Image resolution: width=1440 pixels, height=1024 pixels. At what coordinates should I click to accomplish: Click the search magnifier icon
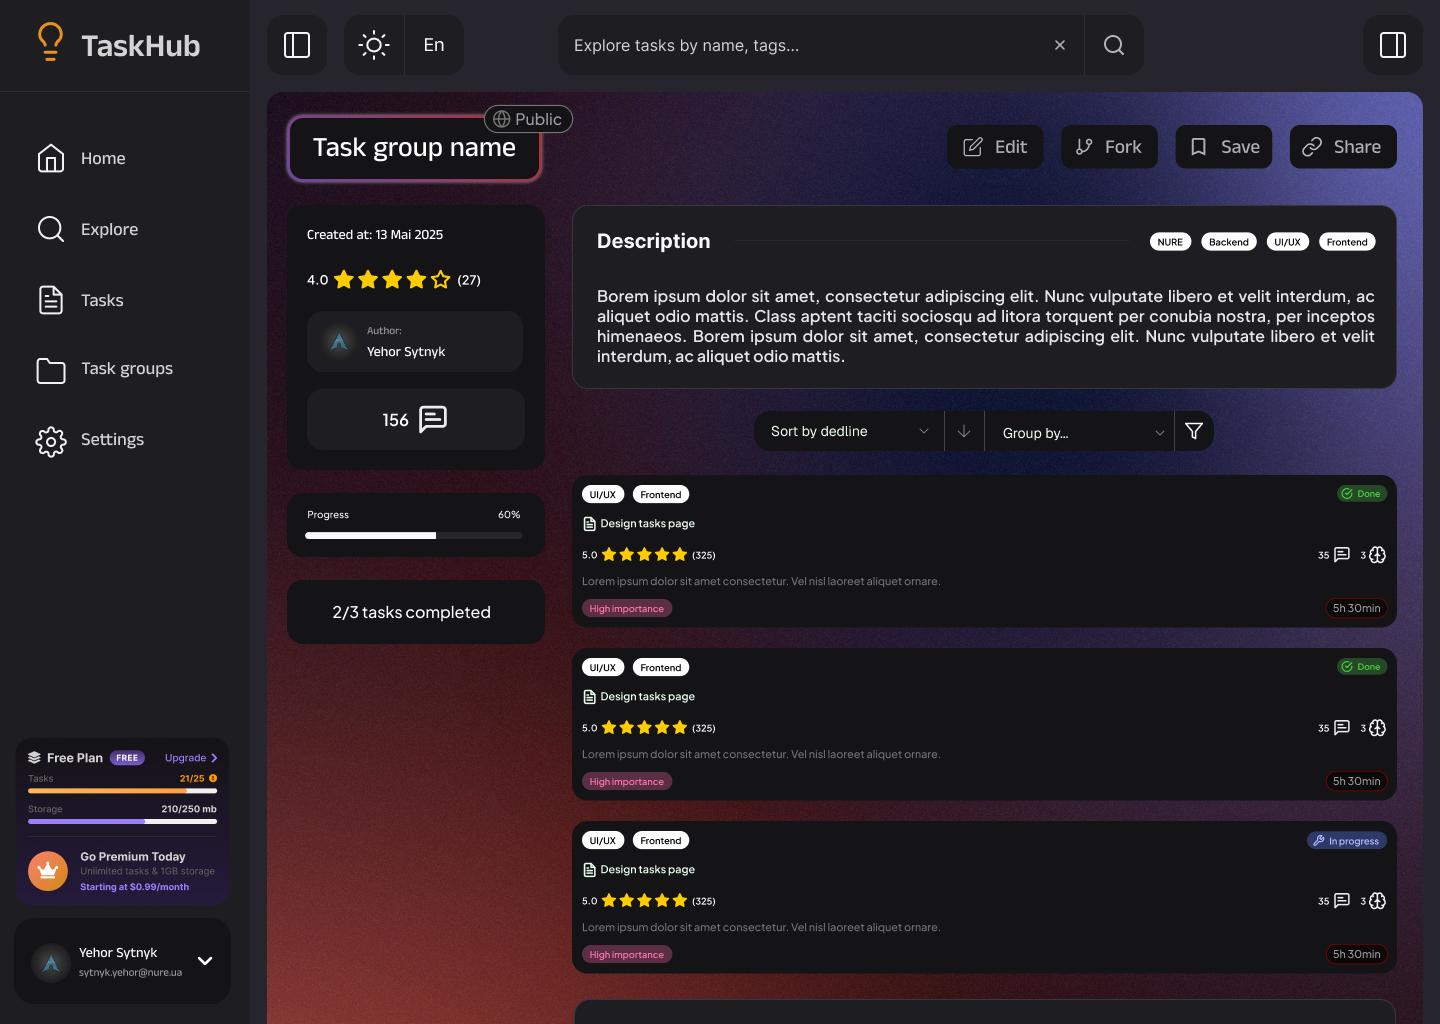1114,45
